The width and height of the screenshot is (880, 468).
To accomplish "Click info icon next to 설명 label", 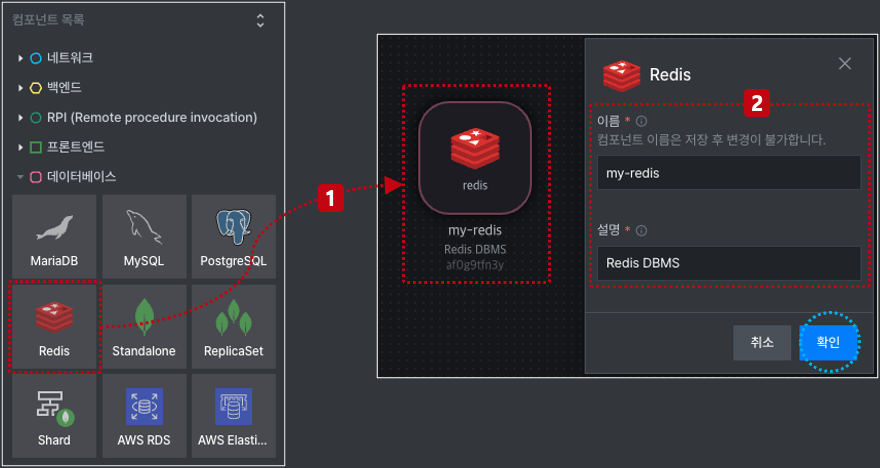I will click(641, 230).
